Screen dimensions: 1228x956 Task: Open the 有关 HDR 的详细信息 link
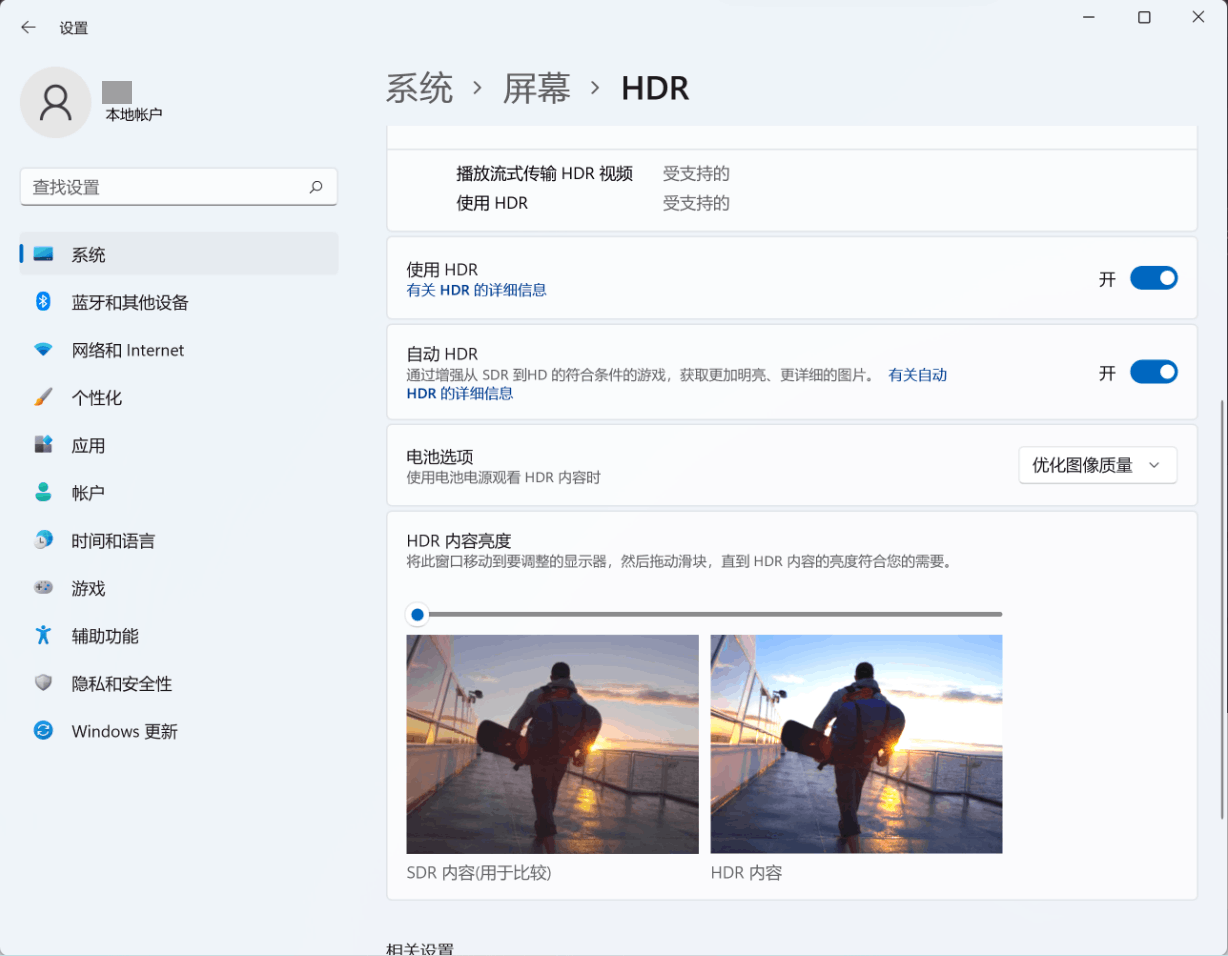tap(476, 290)
